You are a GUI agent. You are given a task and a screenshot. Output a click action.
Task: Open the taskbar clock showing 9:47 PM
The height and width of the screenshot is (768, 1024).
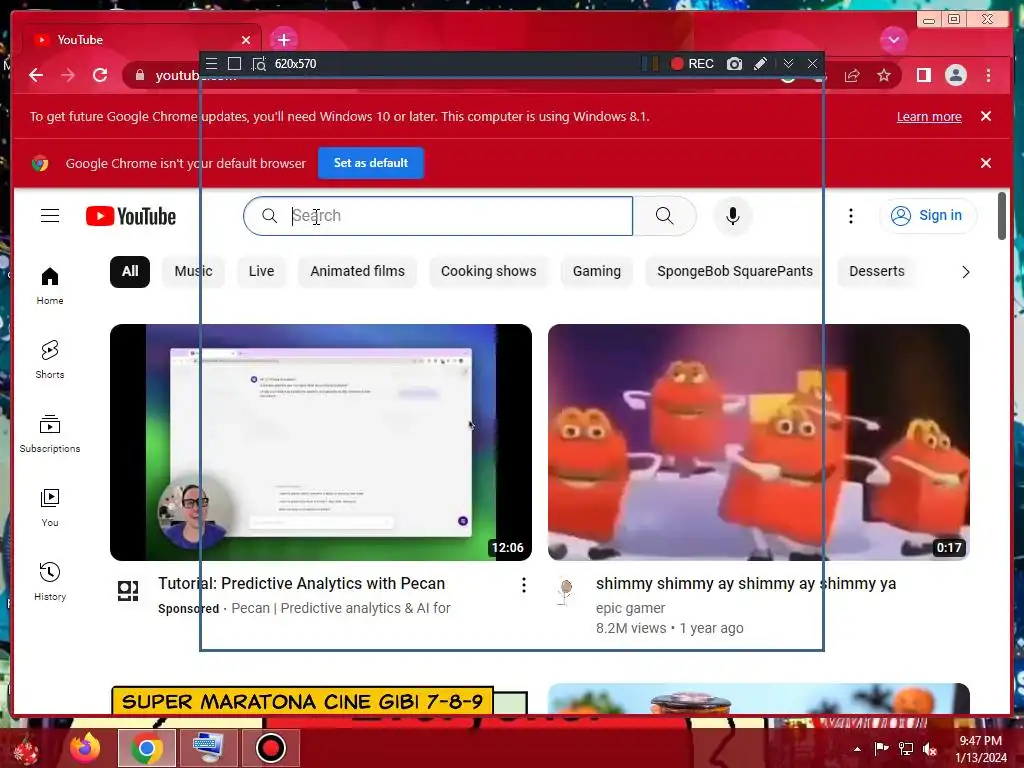[981, 749]
